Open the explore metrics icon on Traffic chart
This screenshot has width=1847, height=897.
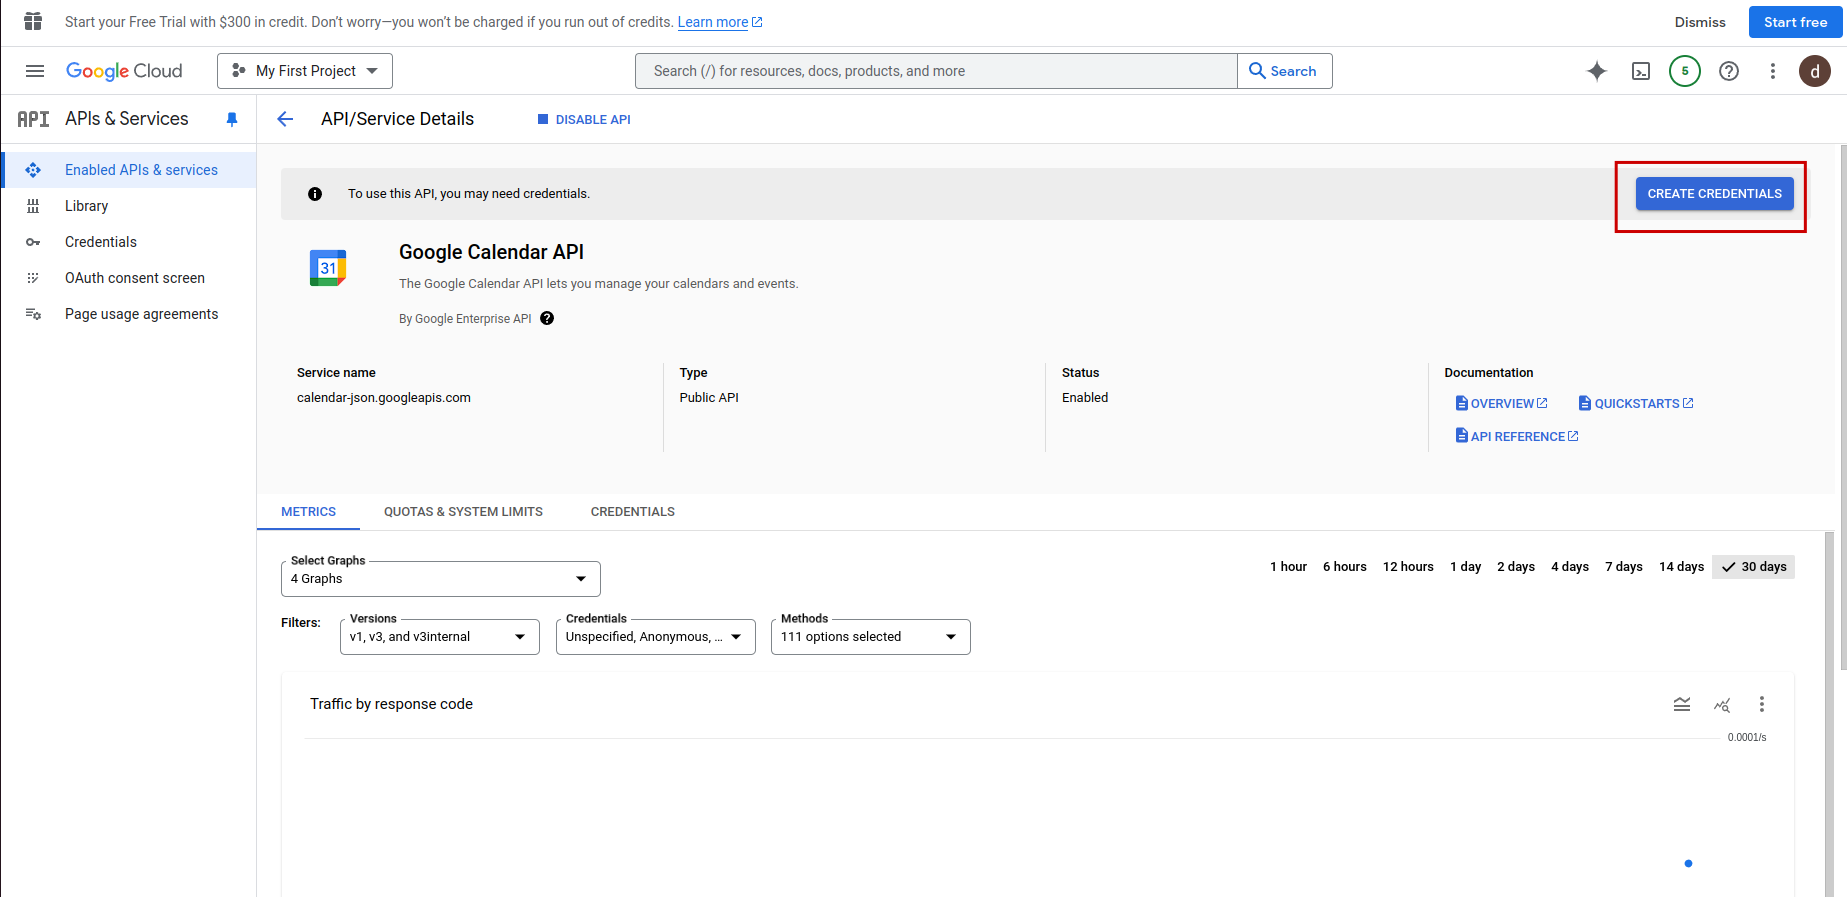click(1722, 705)
